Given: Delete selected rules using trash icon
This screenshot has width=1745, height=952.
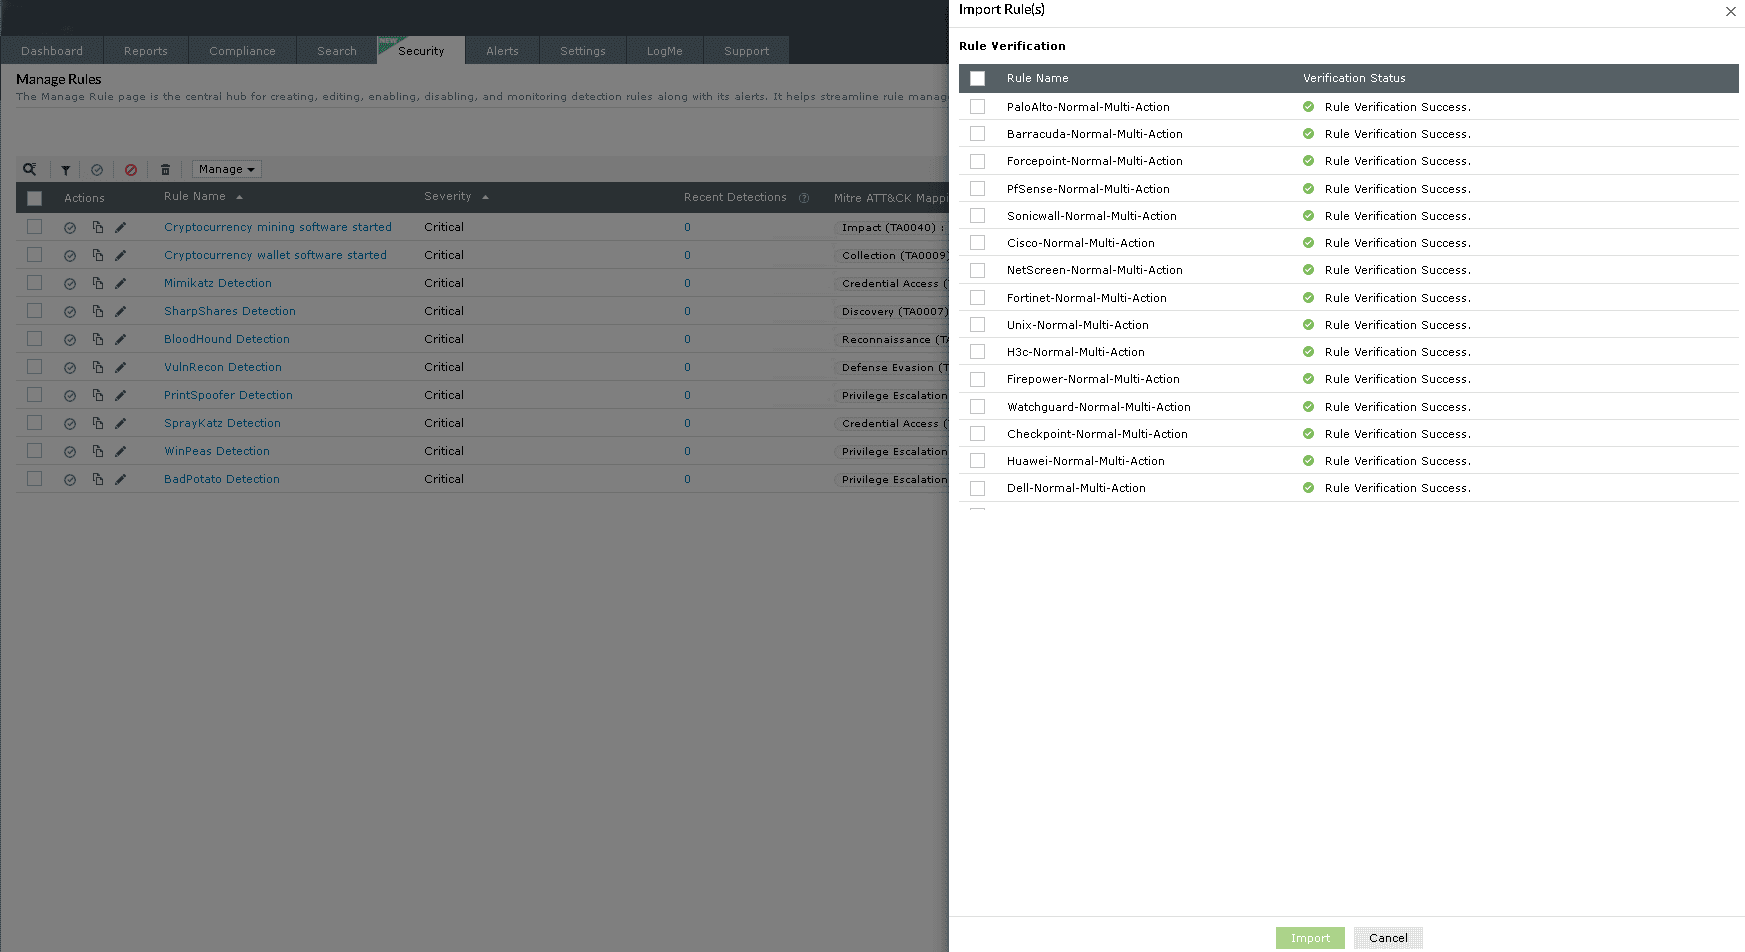Looking at the screenshot, I should pyautogui.click(x=165, y=169).
